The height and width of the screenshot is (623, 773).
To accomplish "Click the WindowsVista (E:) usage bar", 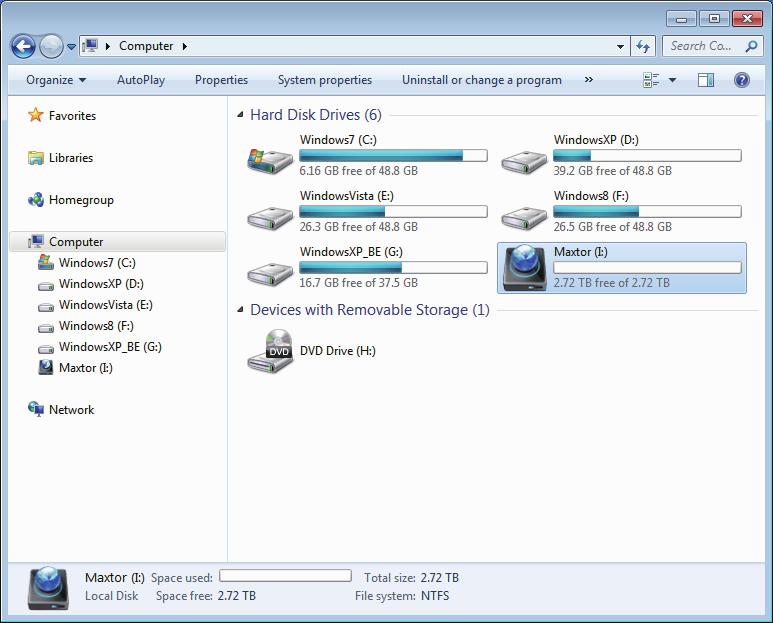I will click(x=393, y=212).
